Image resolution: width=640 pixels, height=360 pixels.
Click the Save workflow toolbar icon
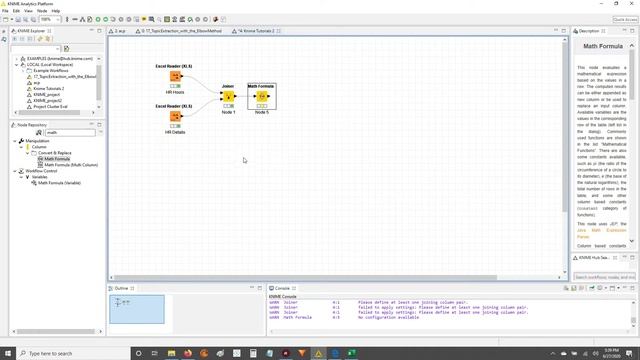coord(18,19)
